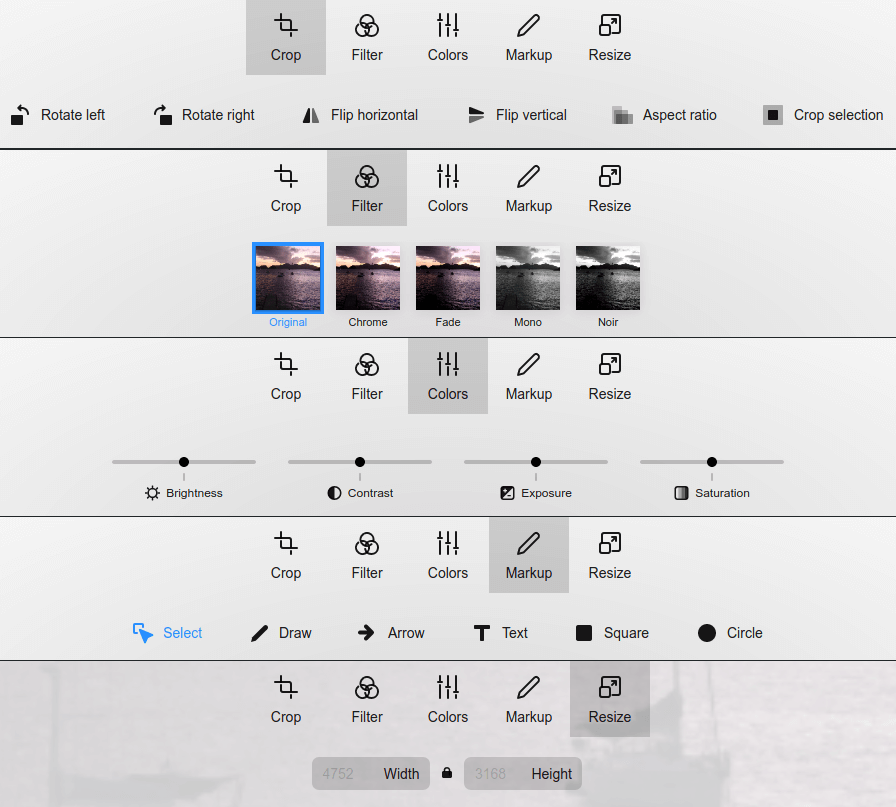This screenshot has width=896, height=807.
Task: Toggle the lock between Width and Height
Action: [x=447, y=773]
